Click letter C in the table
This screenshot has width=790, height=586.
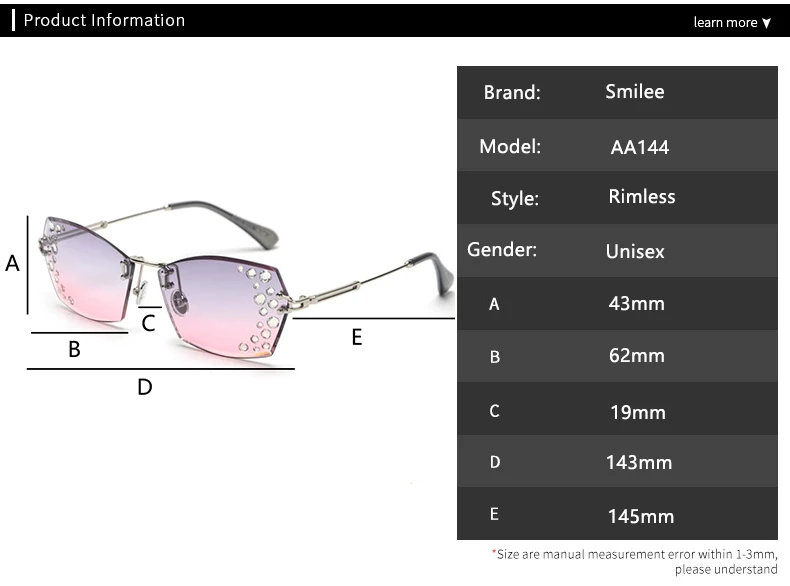point(494,411)
